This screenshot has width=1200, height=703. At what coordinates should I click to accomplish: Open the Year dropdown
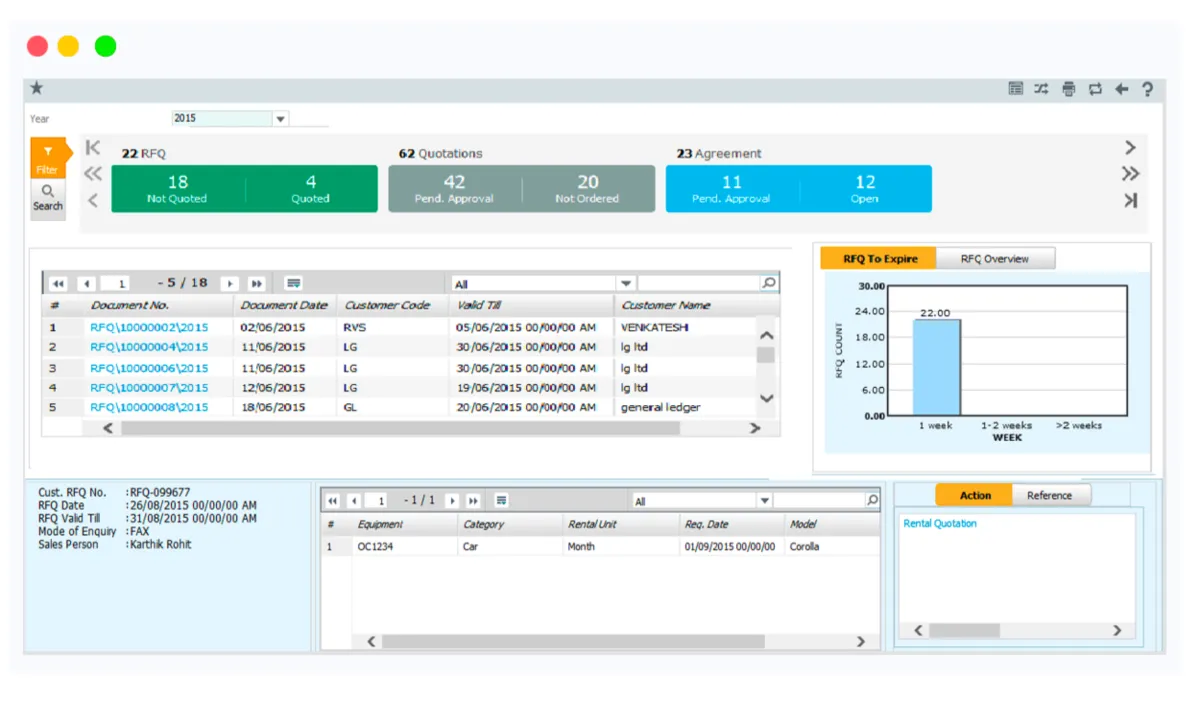(281, 119)
